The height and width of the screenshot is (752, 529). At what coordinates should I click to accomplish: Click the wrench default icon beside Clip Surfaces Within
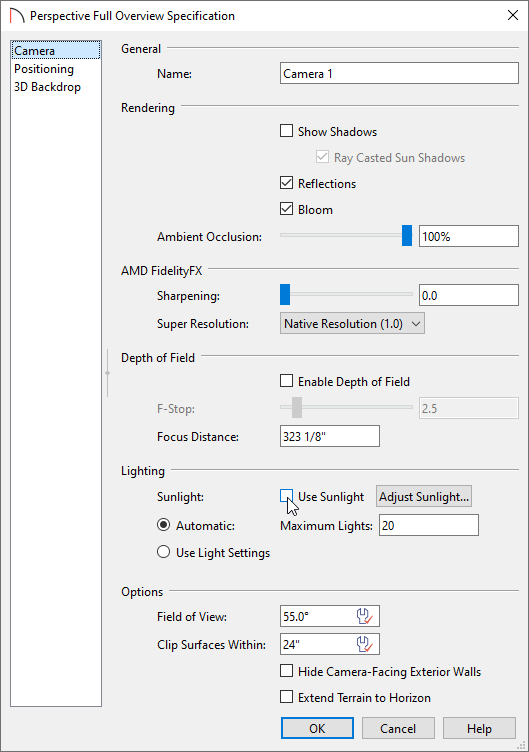(364, 644)
